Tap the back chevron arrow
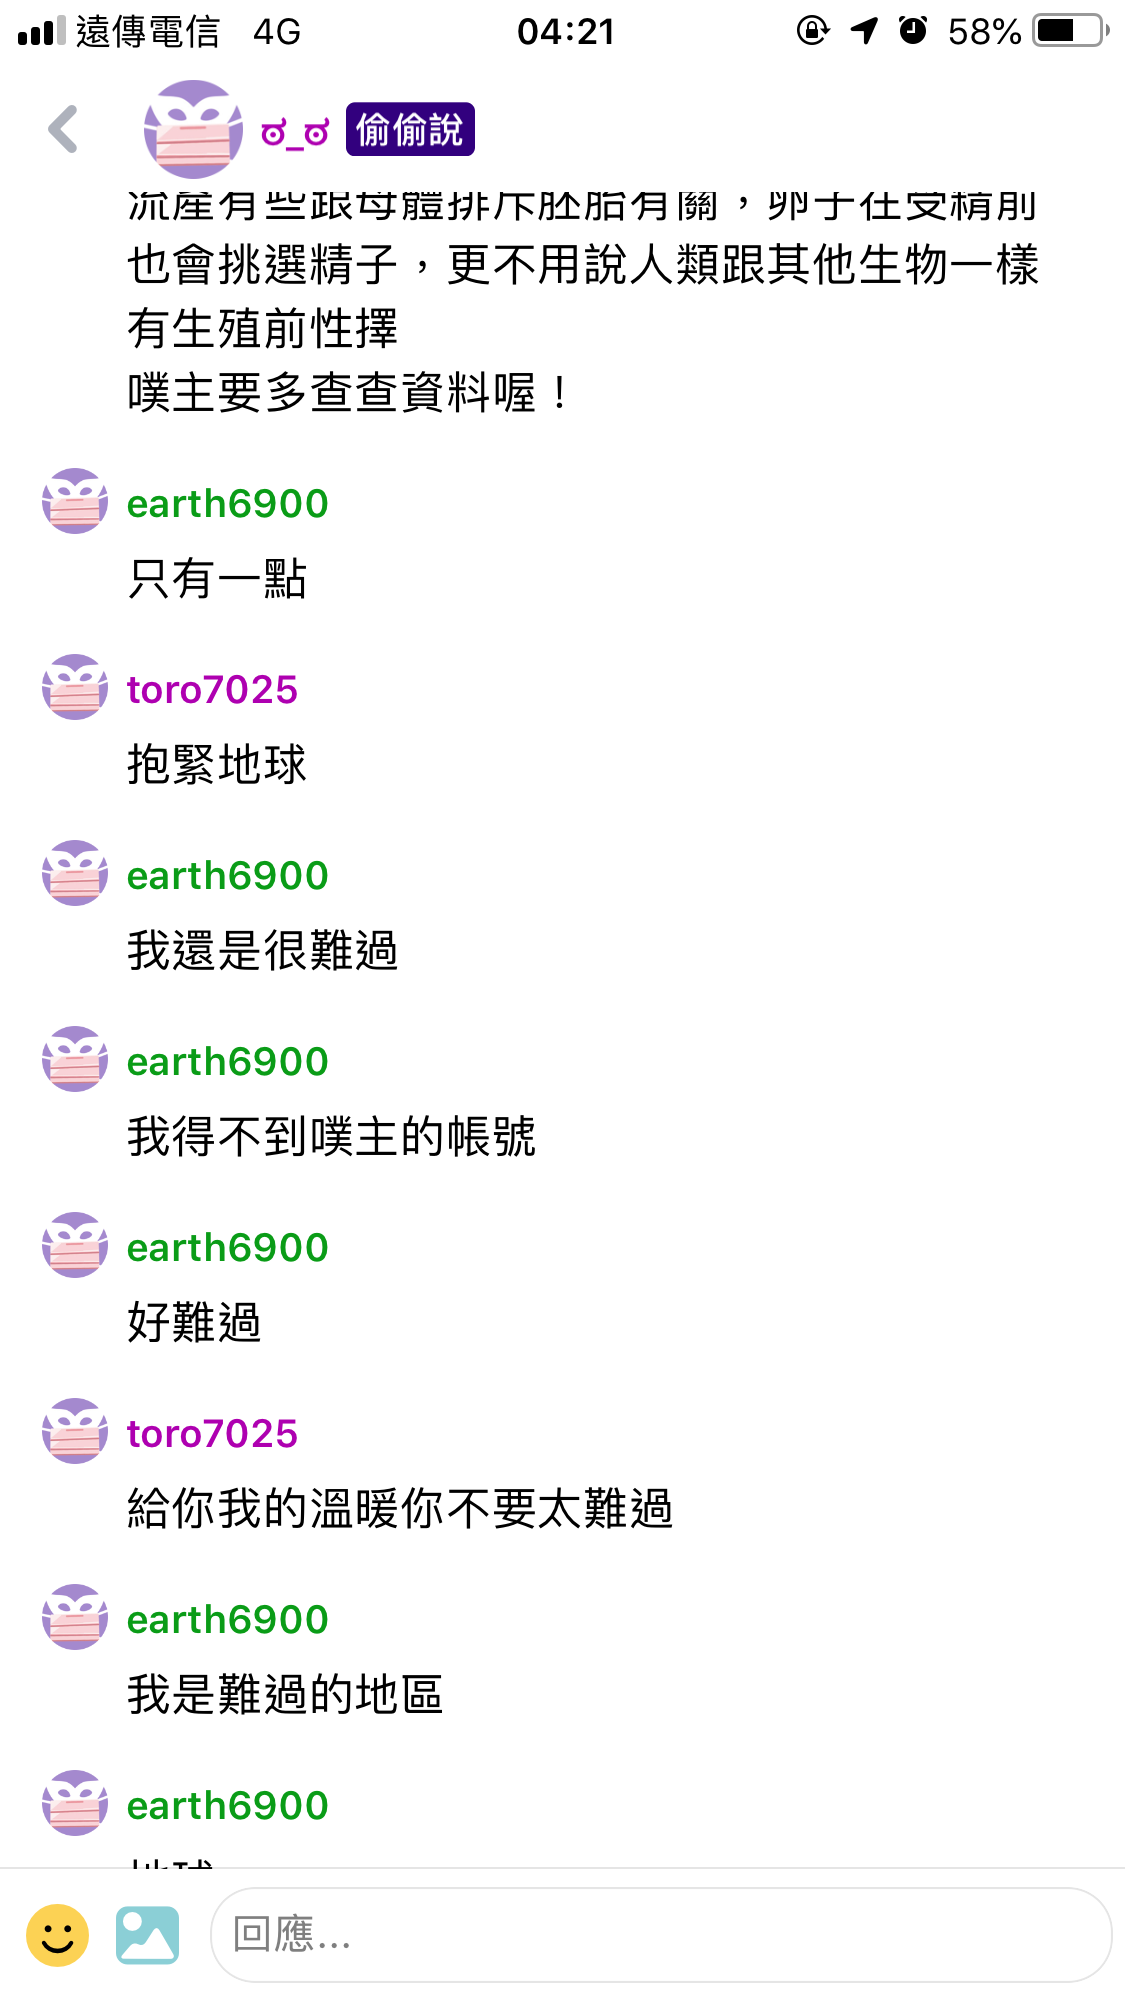Screen dimensions: 1125x2001 tap(63, 129)
